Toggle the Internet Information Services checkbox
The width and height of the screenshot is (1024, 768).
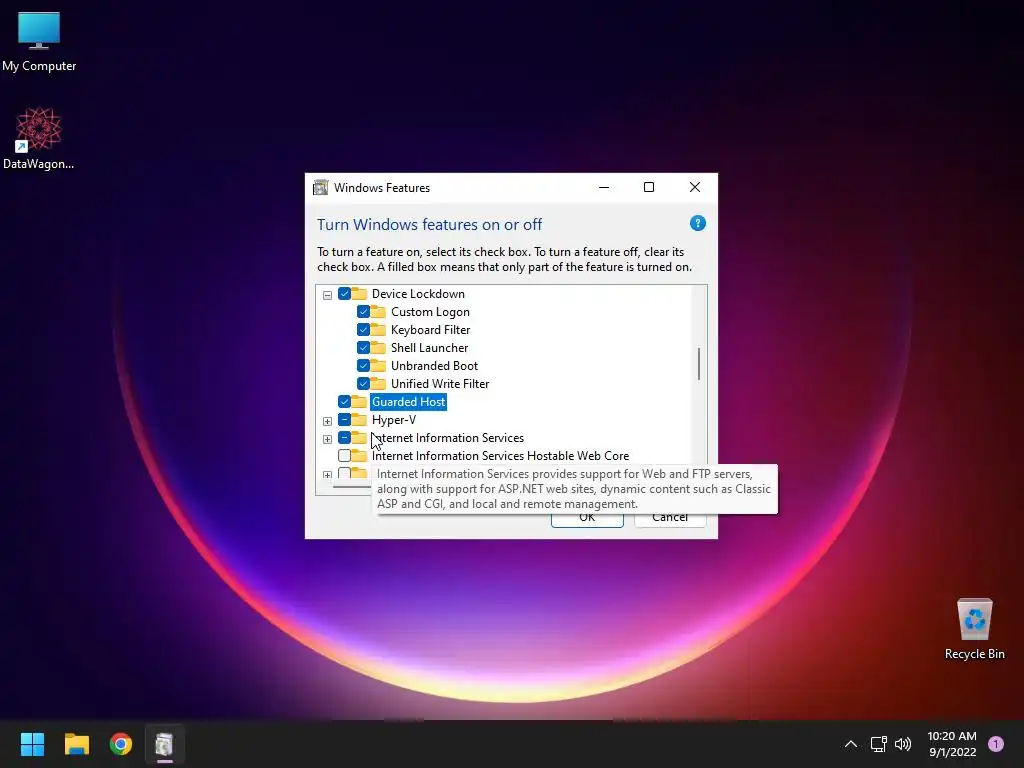click(344, 438)
